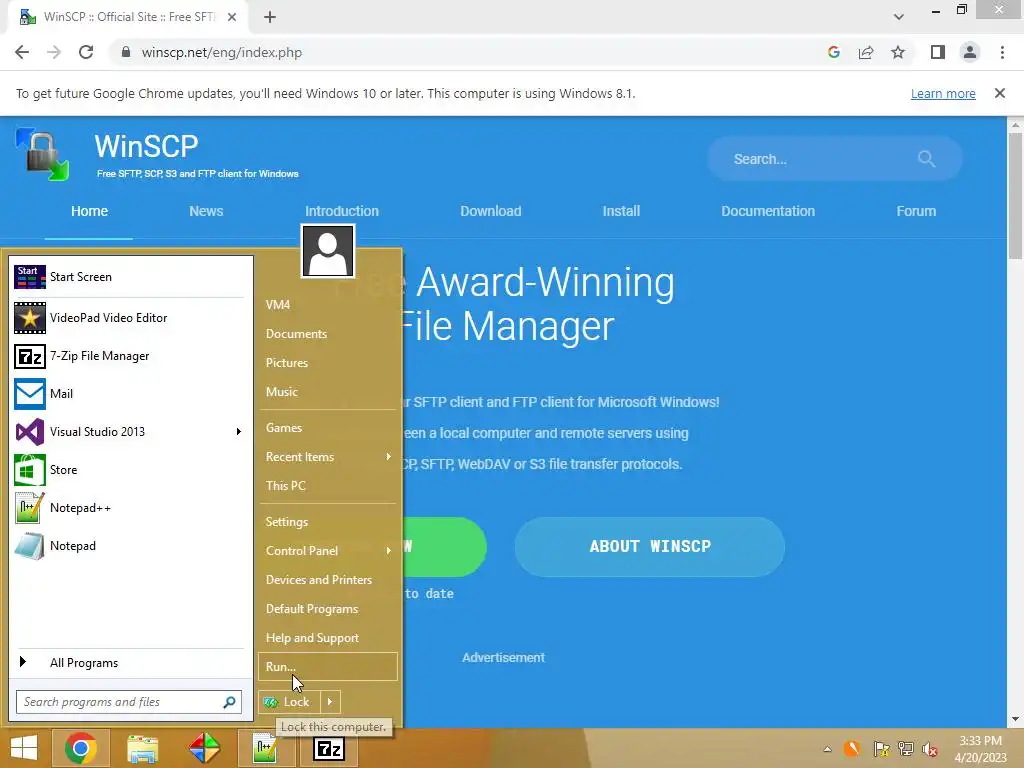Open the shutdown options arrow next to Lock
This screenshot has height=768, width=1024.
[x=330, y=702]
